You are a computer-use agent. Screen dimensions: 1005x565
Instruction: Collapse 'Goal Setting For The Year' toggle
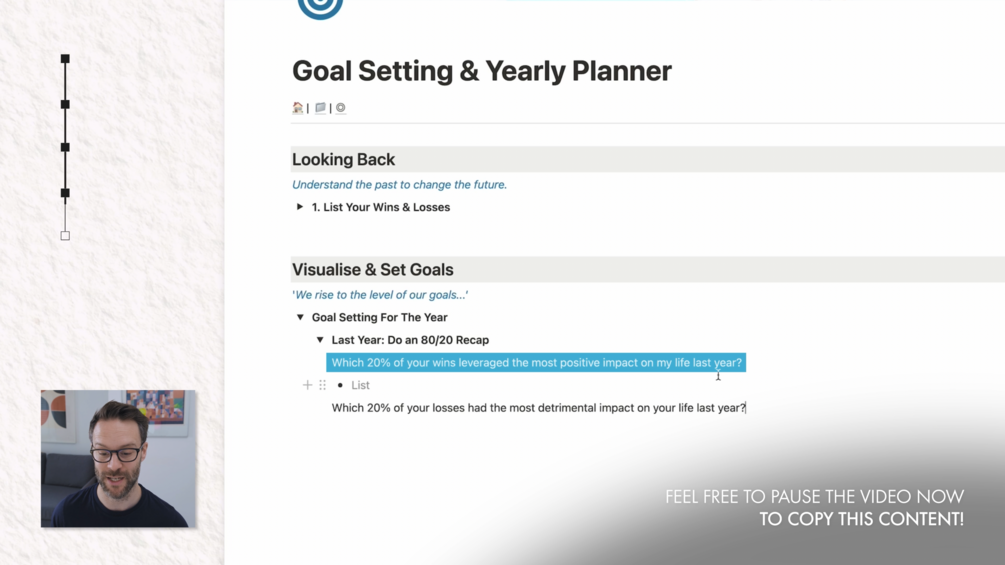[x=300, y=317]
